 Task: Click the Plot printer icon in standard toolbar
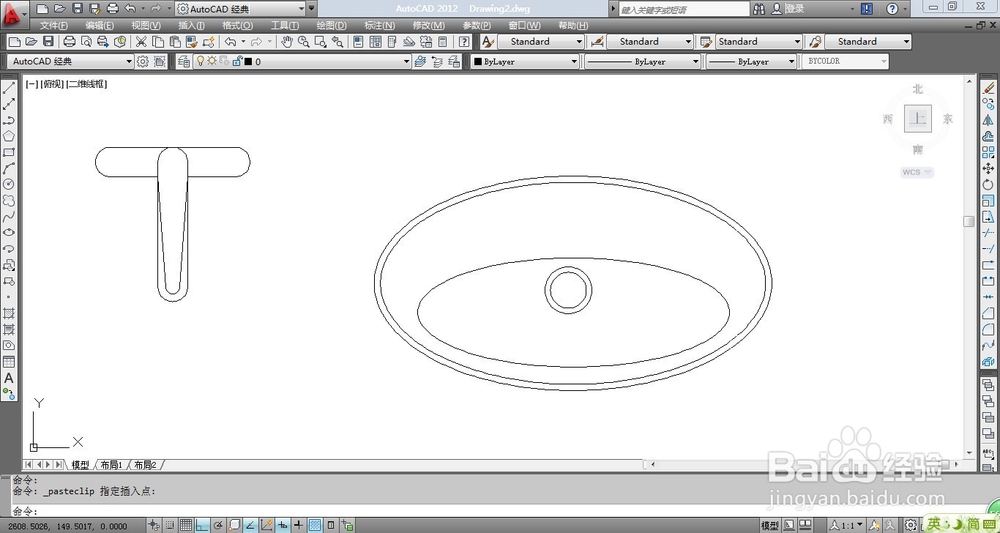coord(70,41)
